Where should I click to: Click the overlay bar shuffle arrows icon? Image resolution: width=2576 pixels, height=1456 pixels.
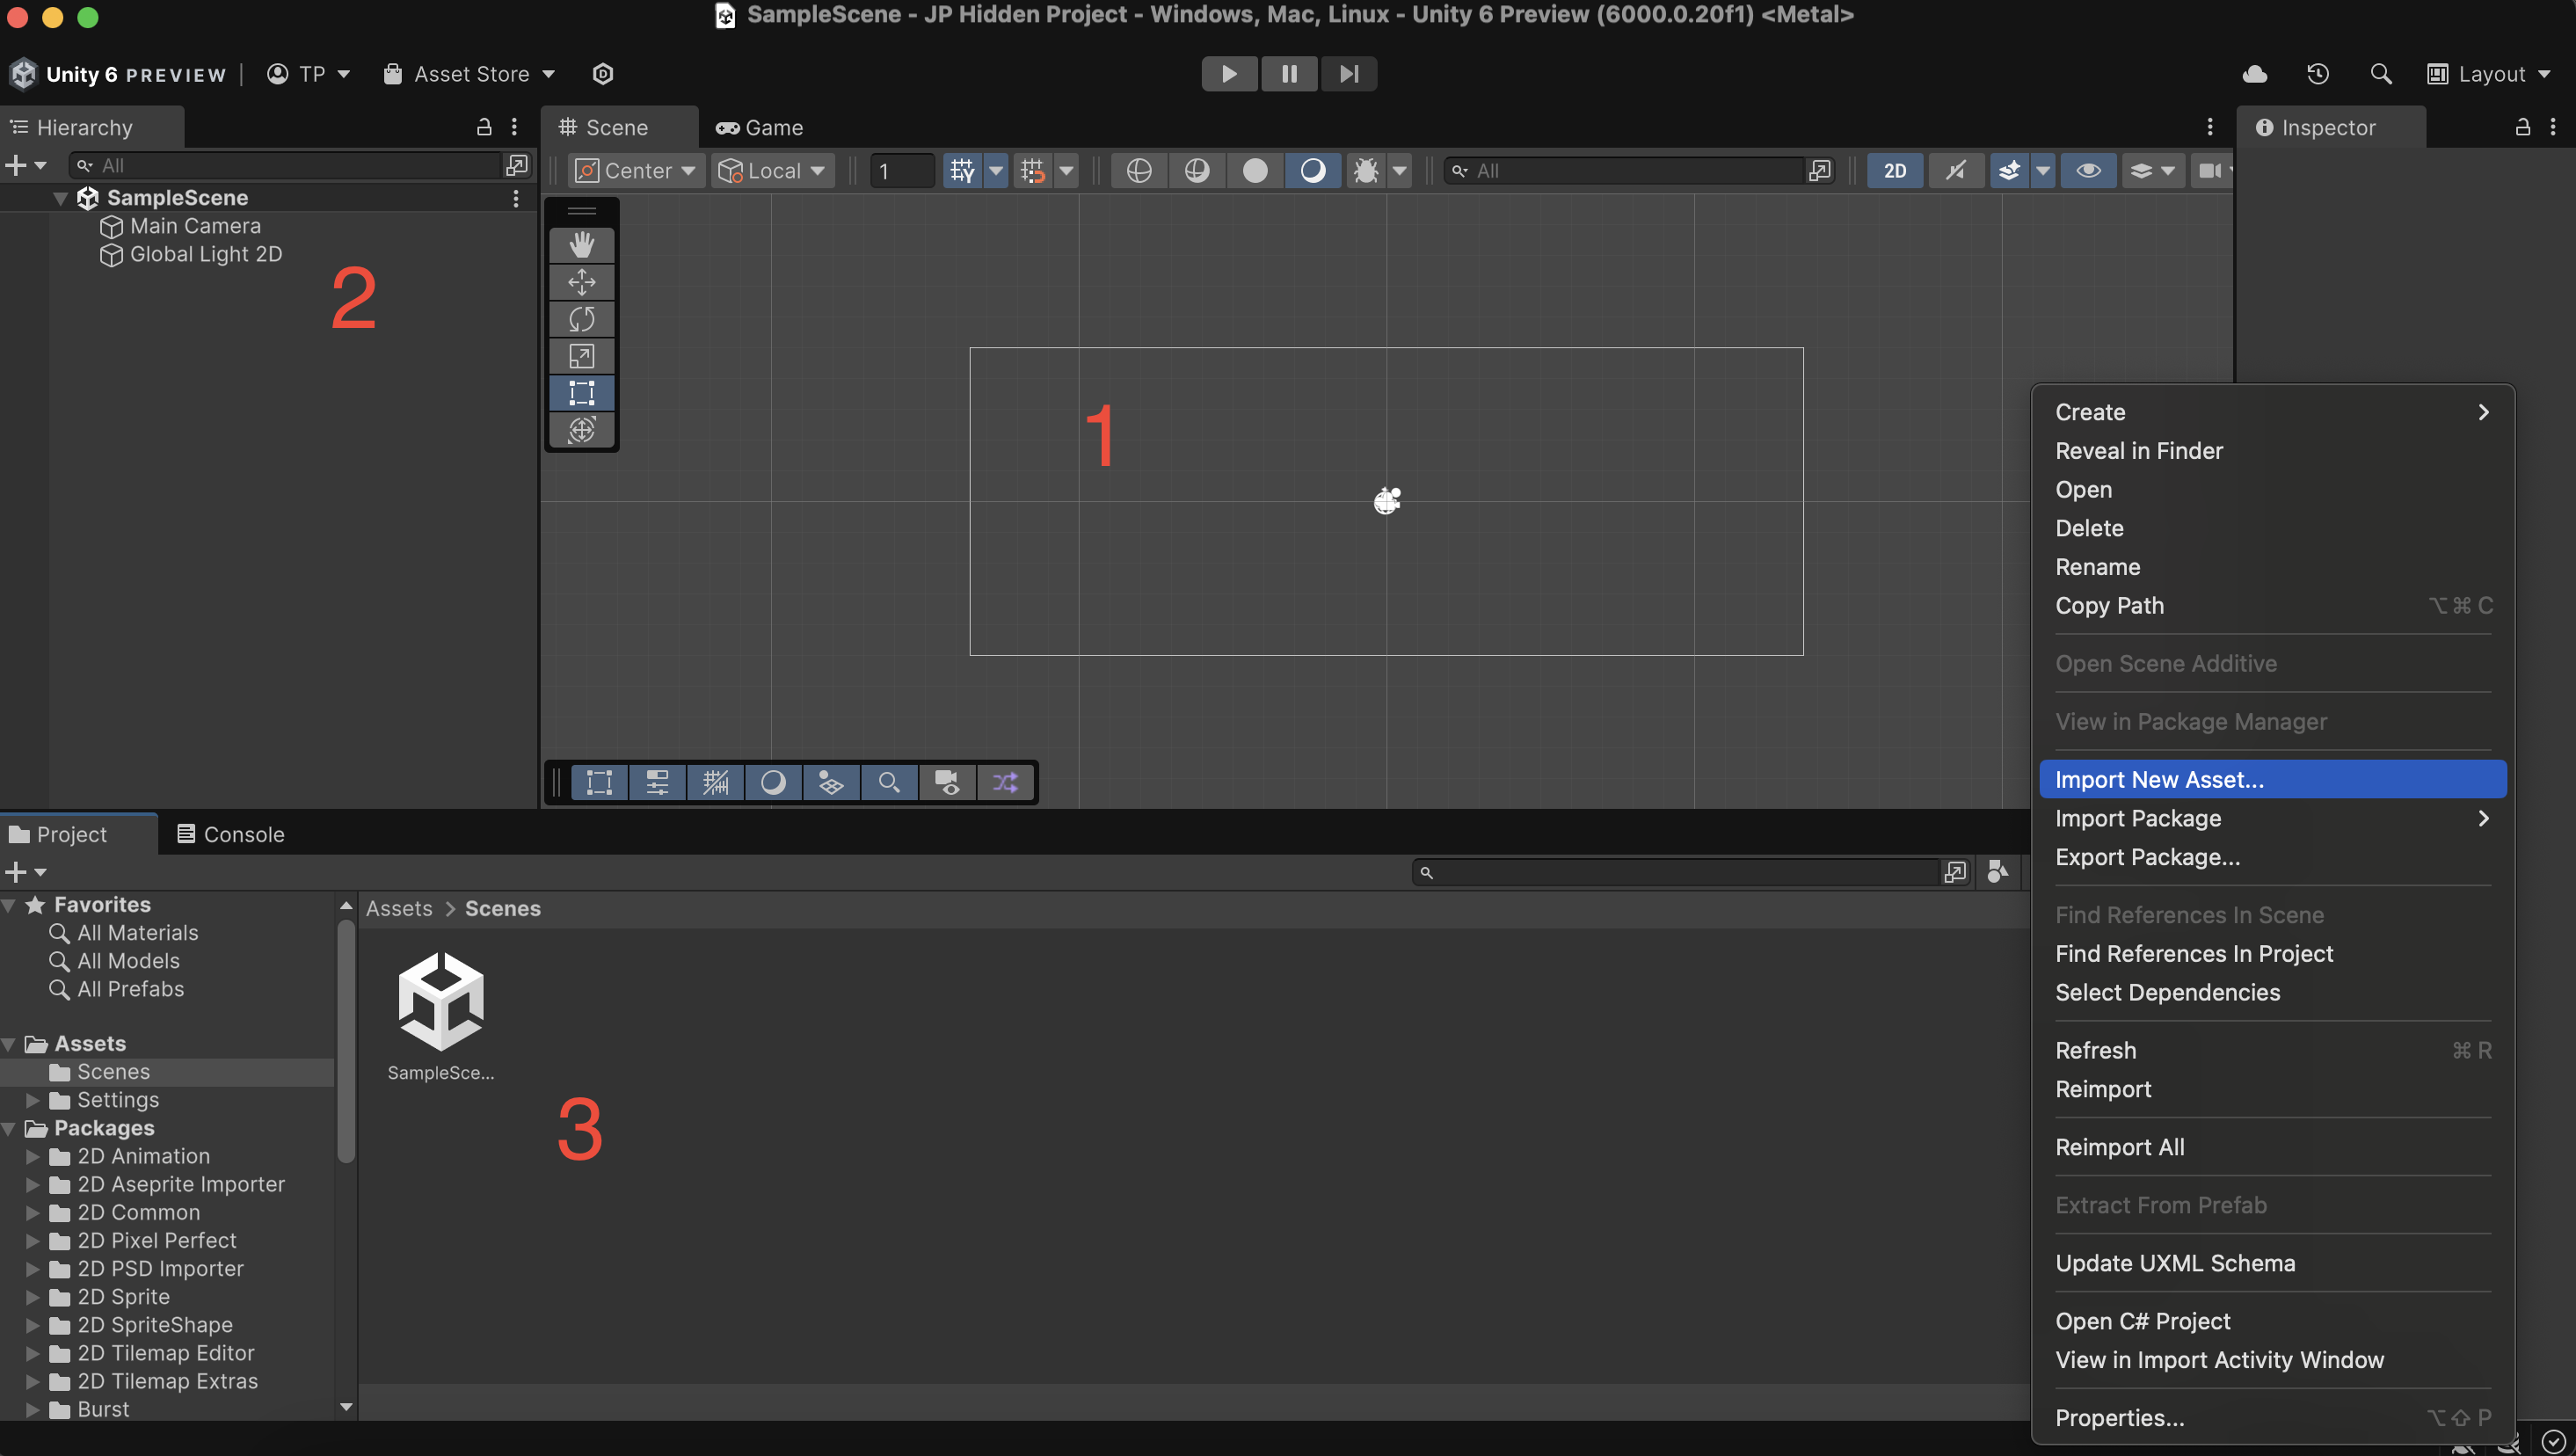point(1005,782)
